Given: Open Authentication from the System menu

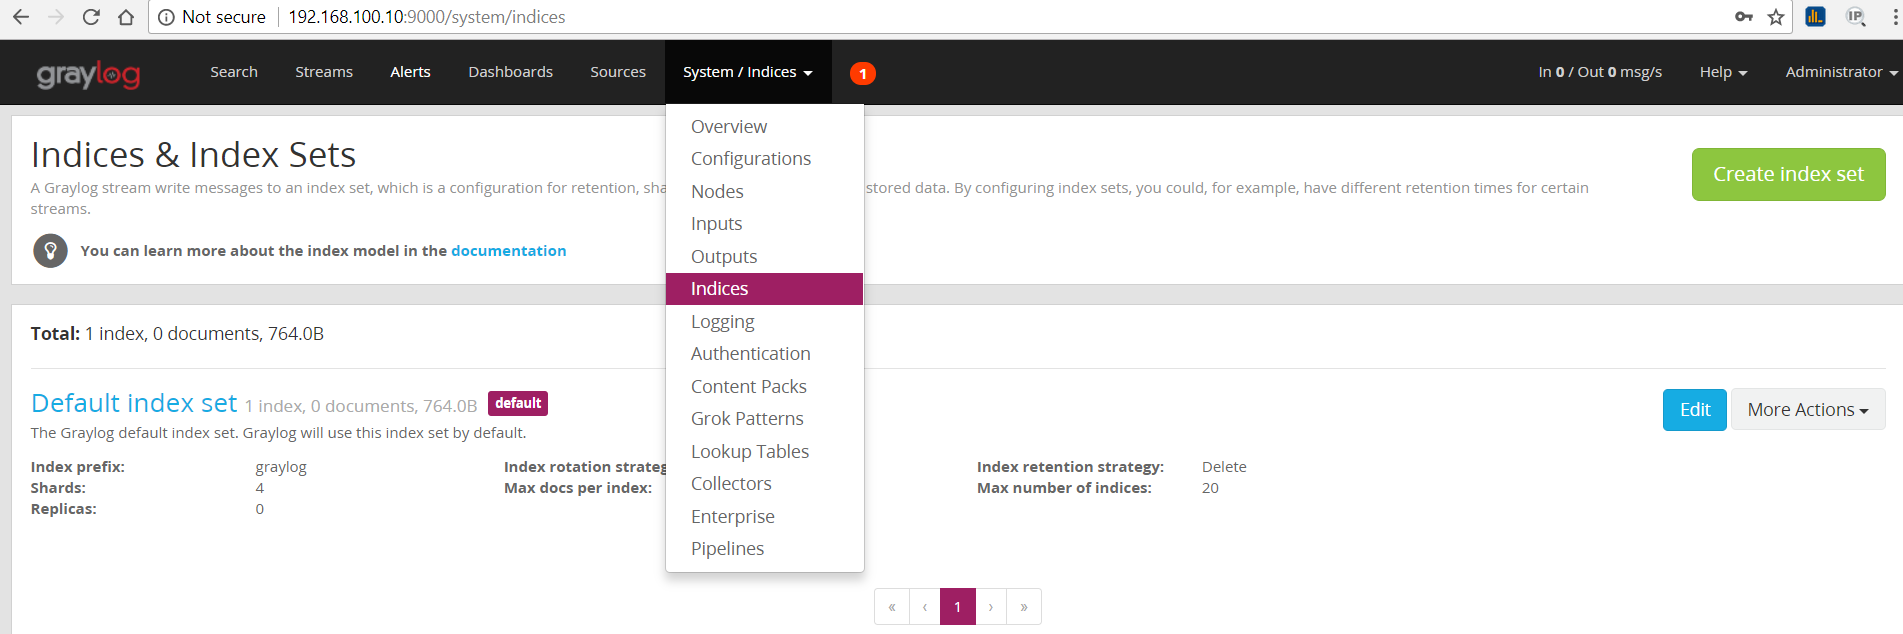Looking at the screenshot, I should click(764, 354).
